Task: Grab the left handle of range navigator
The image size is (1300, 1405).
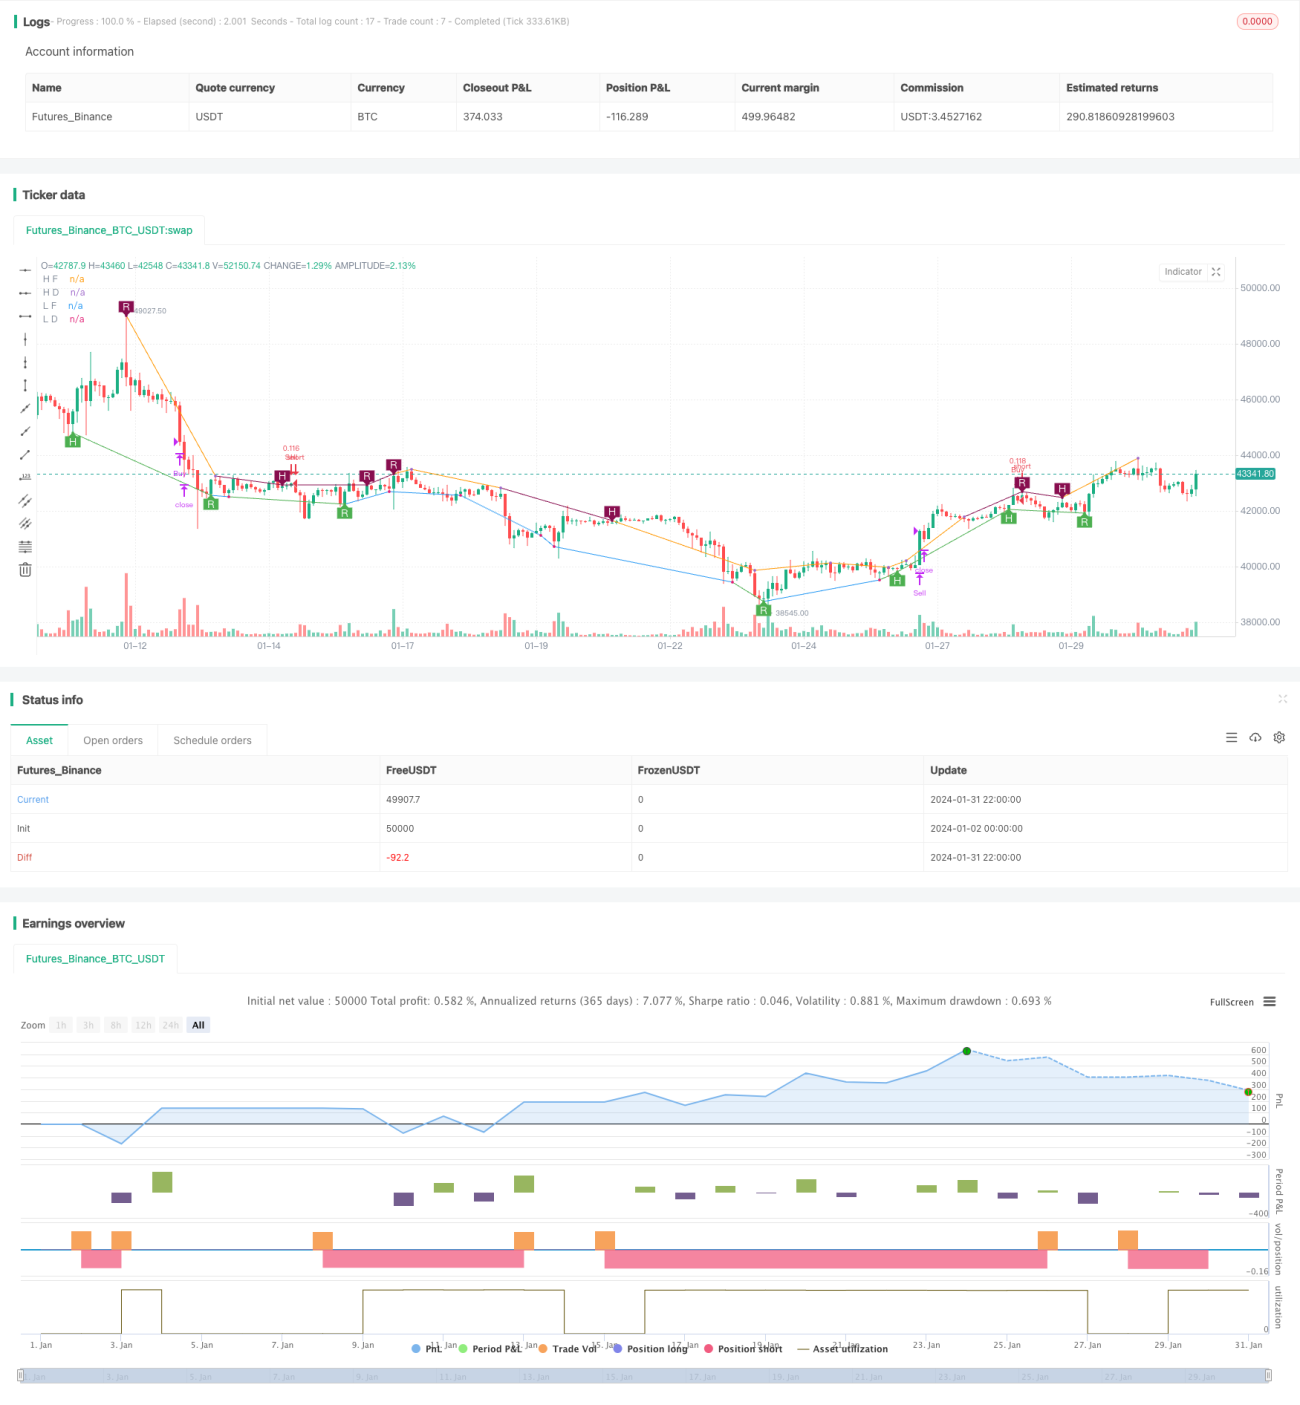Action: pos(21,1376)
